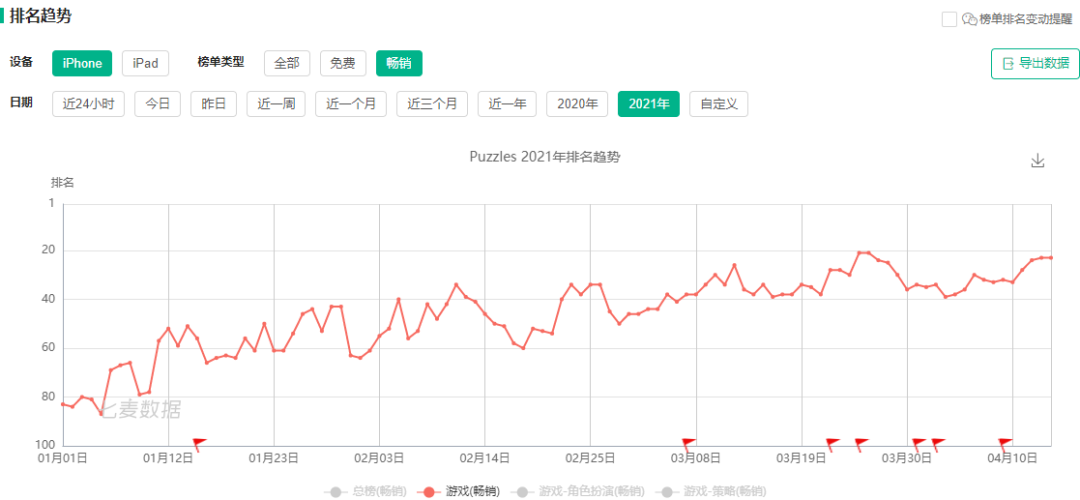The width and height of the screenshot is (1080, 500).
Task: Switch device to iPad
Action: tap(145, 63)
